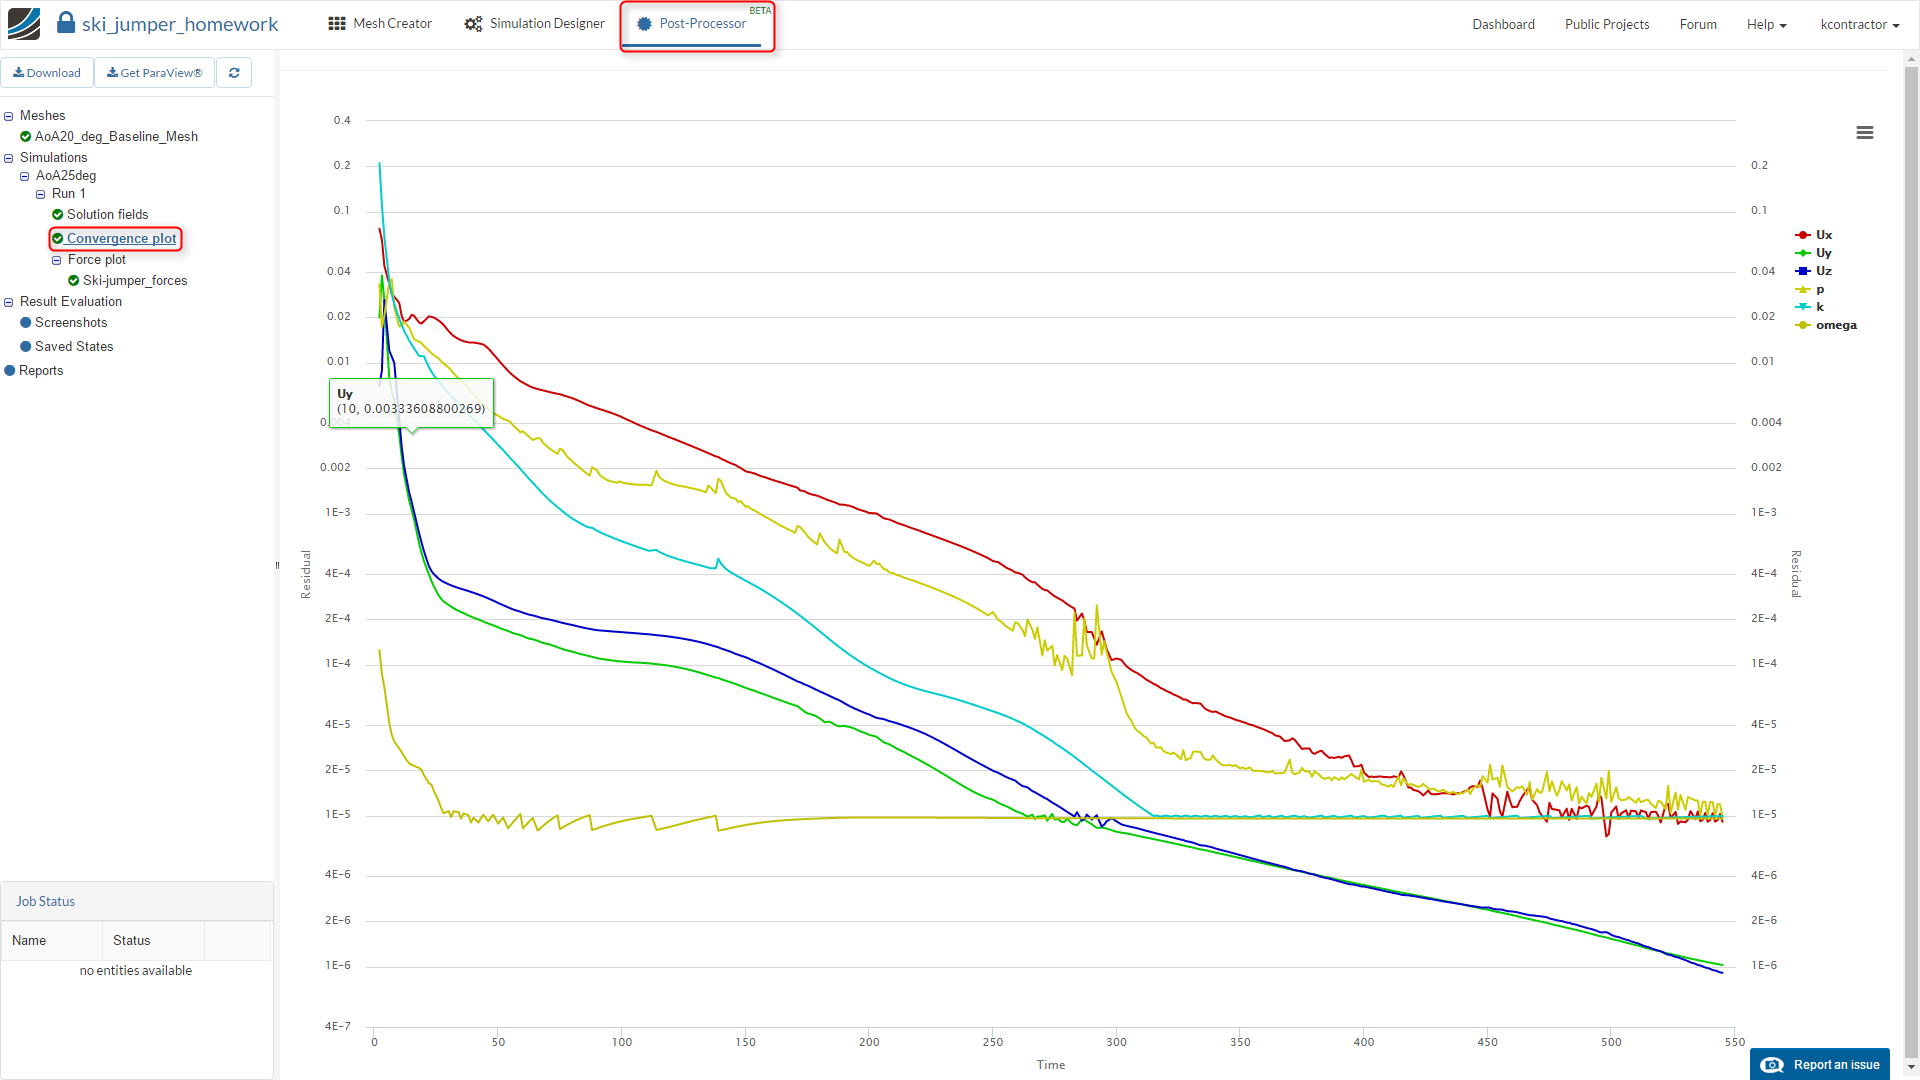1920x1080 pixels.
Task: Click the eye icon on Report an issue
Action: point(1772,1065)
